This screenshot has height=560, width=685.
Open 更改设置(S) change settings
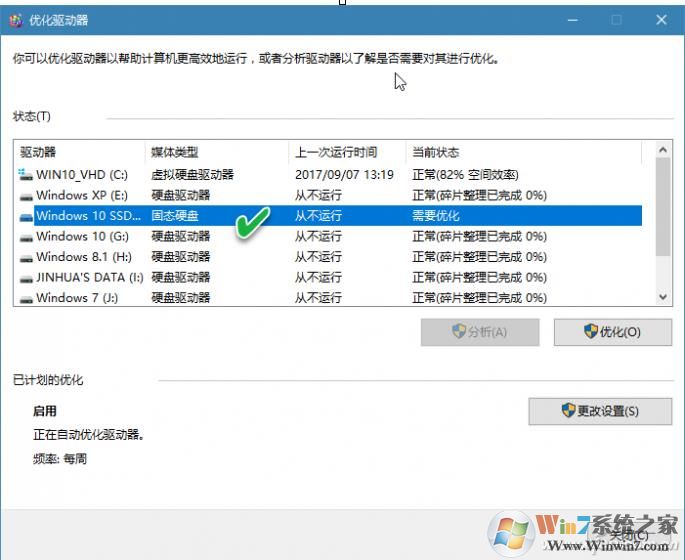(598, 411)
